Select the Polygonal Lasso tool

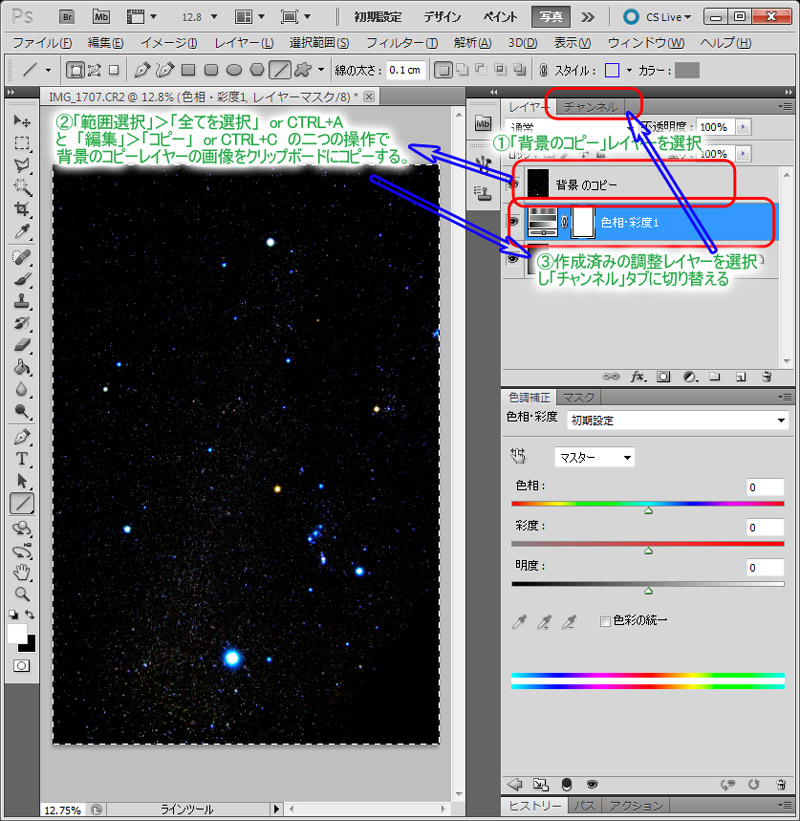[21, 165]
